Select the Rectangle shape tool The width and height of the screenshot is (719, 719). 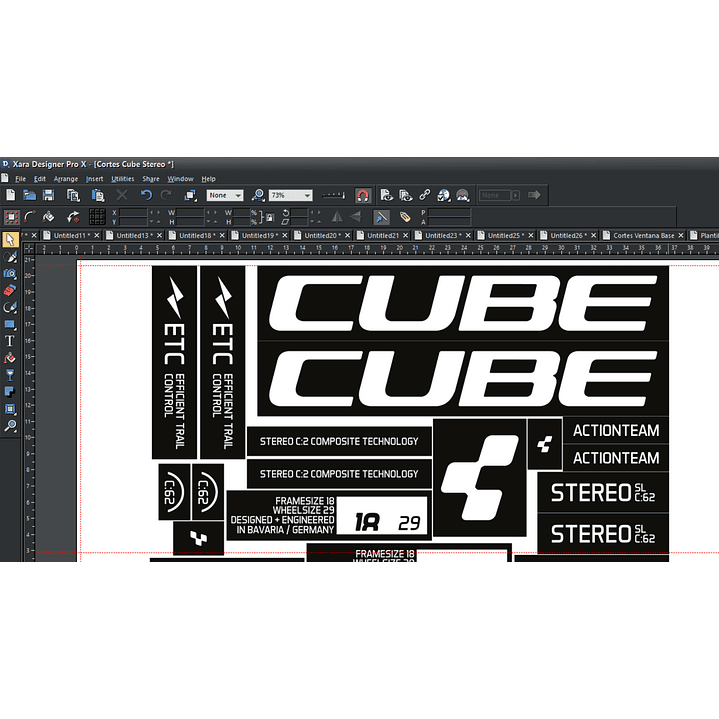[9, 324]
